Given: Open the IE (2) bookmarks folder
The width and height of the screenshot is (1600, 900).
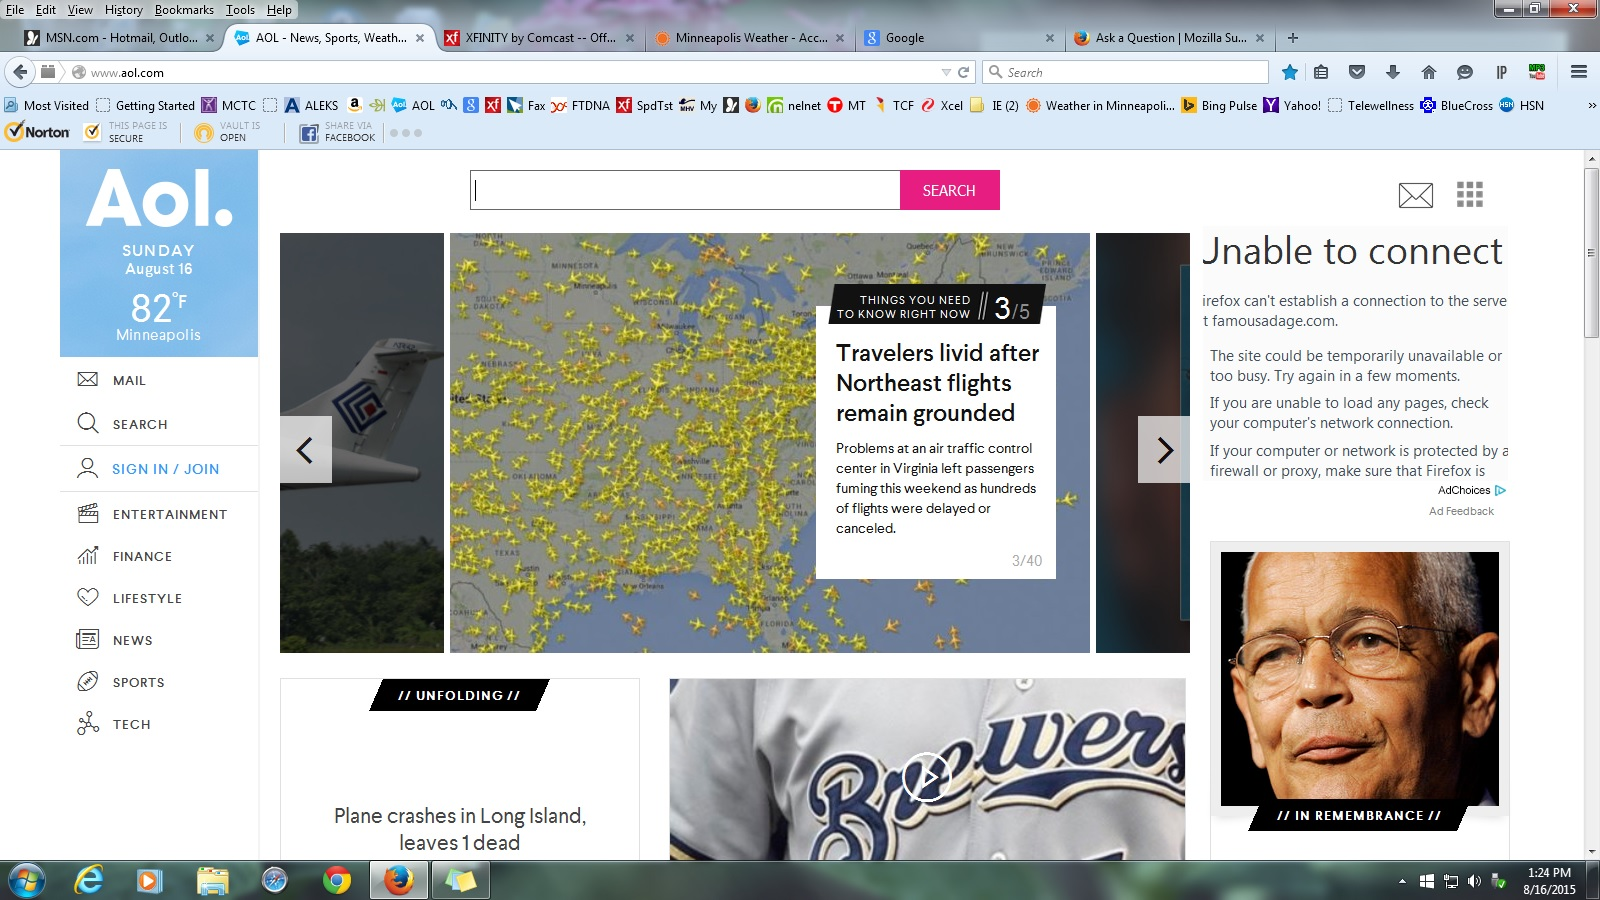Looking at the screenshot, I should (995, 105).
